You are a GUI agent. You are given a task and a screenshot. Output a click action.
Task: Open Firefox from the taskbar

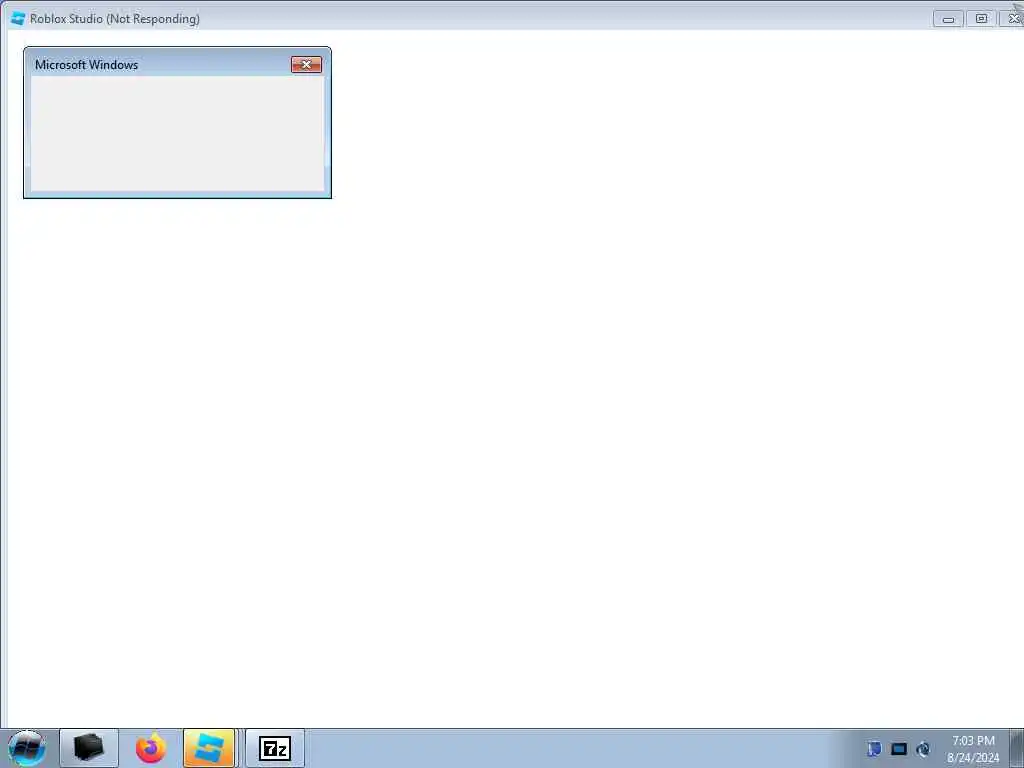[151, 748]
